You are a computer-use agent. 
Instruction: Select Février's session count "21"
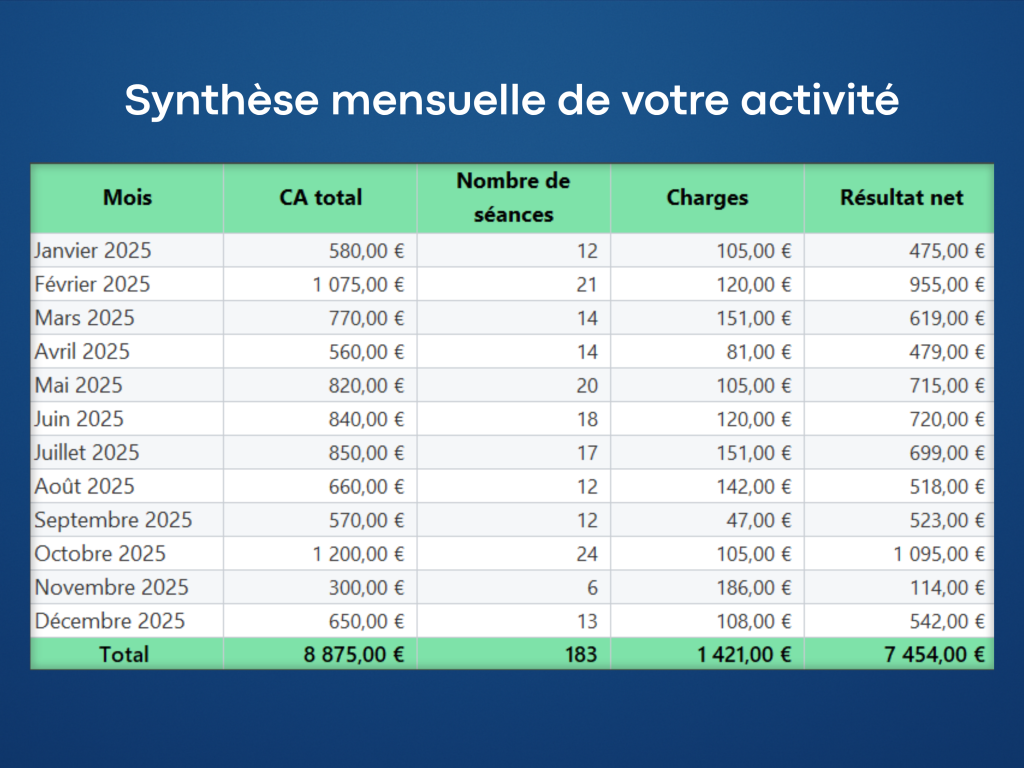click(586, 285)
